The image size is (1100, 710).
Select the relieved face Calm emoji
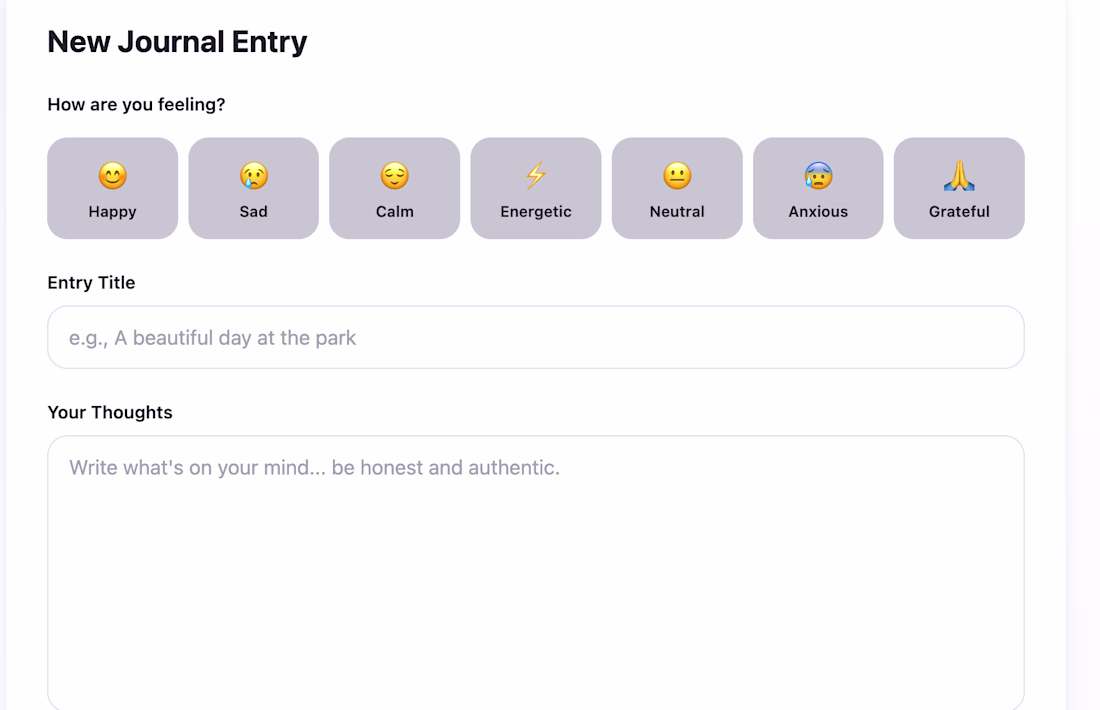coord(394,175)
